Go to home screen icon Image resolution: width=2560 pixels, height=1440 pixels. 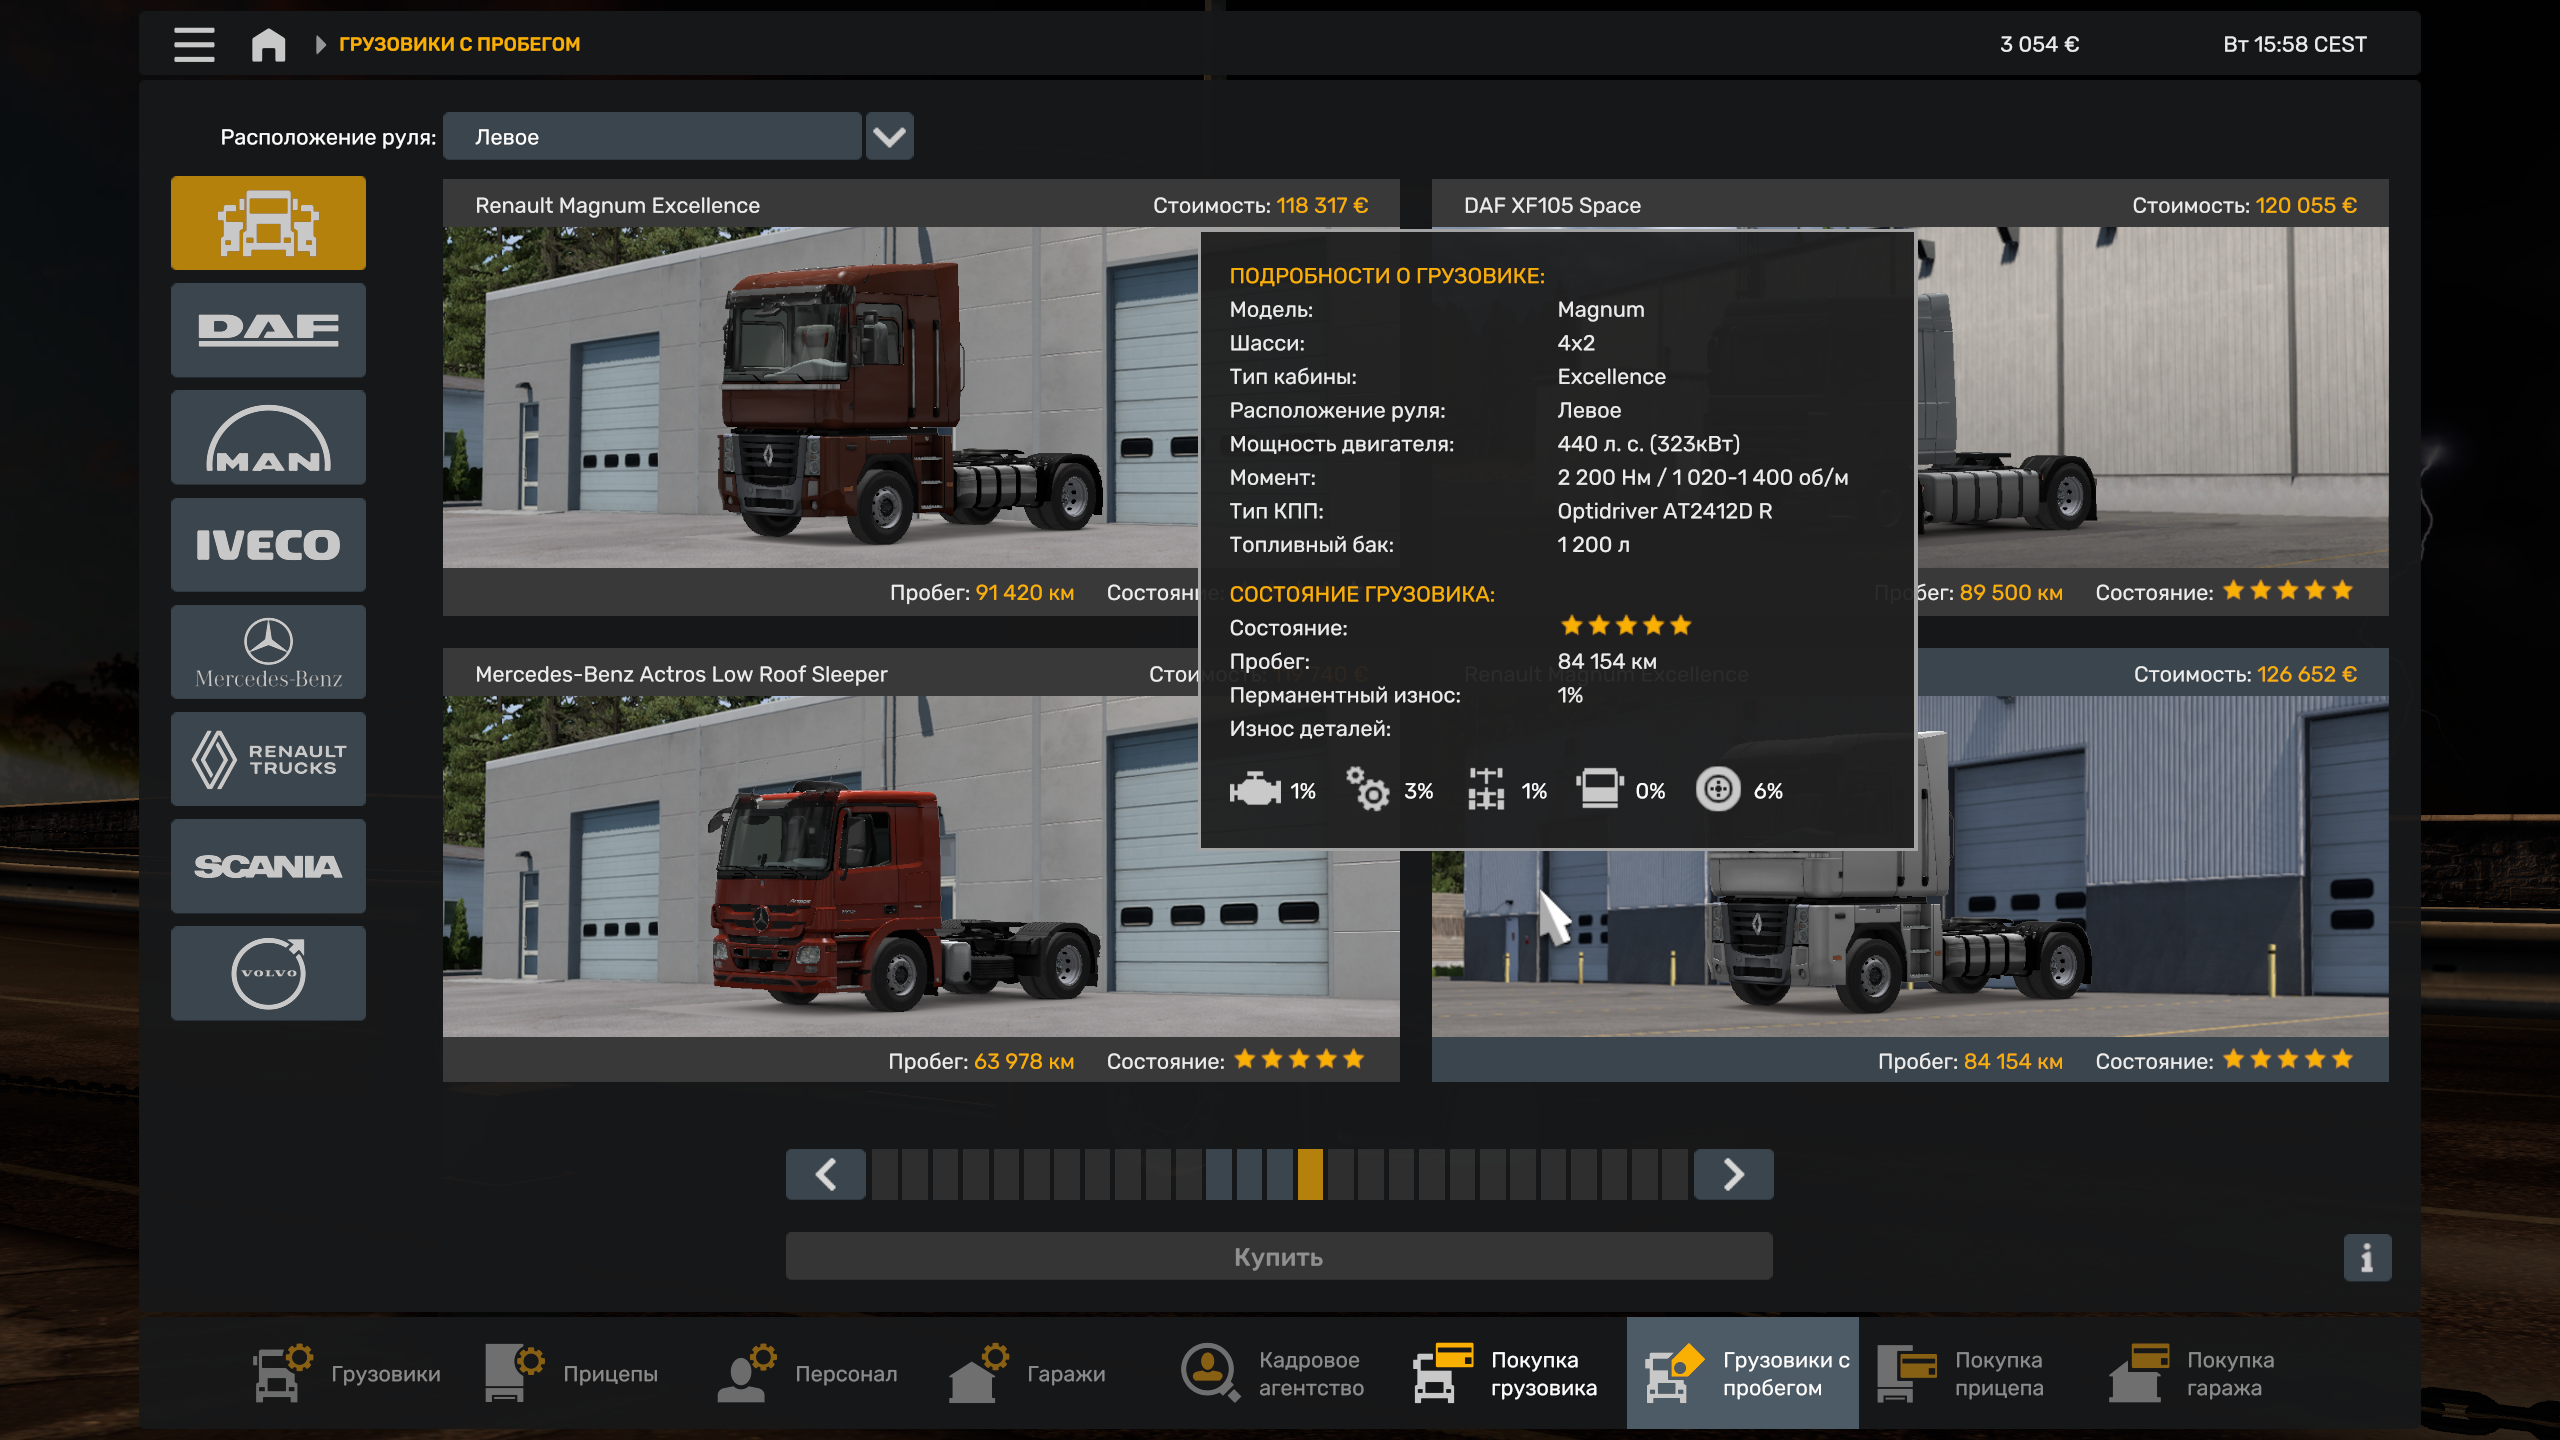click(268, 44)
